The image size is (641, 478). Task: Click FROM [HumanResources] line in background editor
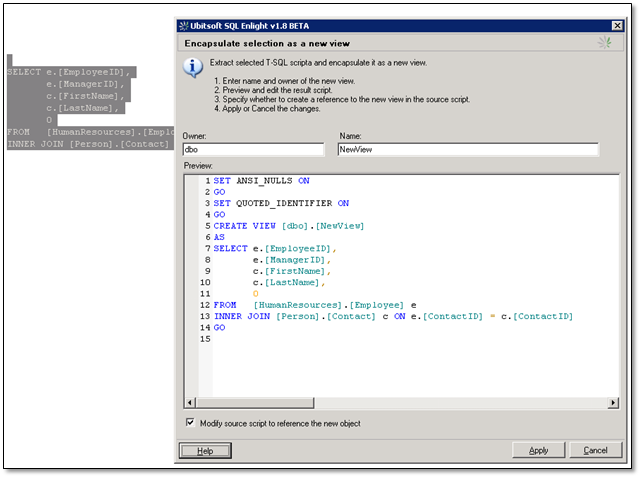click(x=90, y=132)
